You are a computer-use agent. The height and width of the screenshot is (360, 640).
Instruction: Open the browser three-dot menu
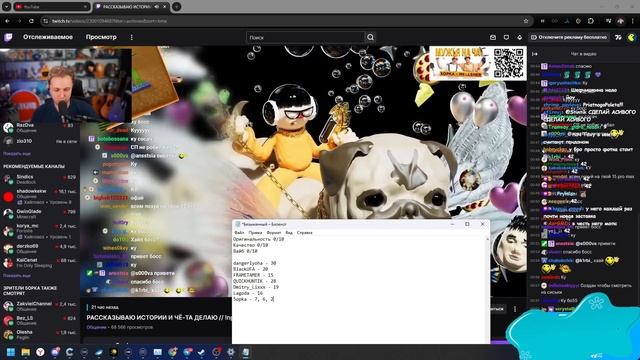coord(633,21)
